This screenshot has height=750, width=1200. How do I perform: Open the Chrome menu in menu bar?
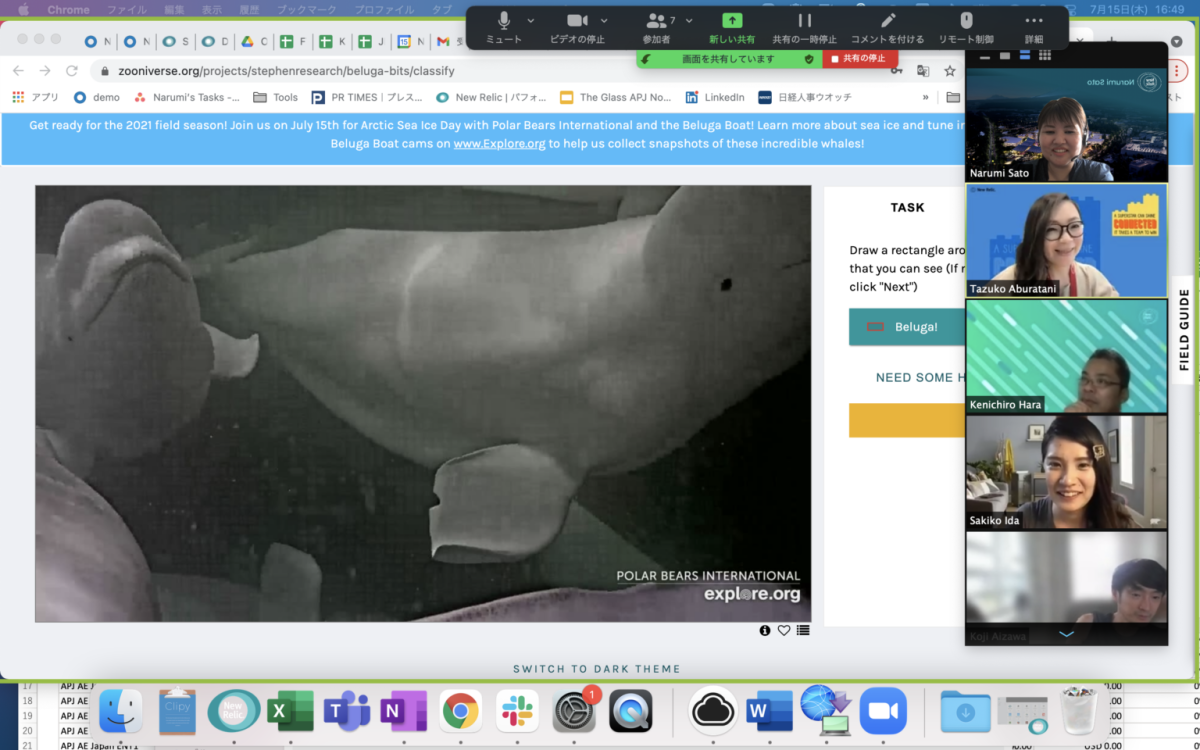(x=68, y=9)
